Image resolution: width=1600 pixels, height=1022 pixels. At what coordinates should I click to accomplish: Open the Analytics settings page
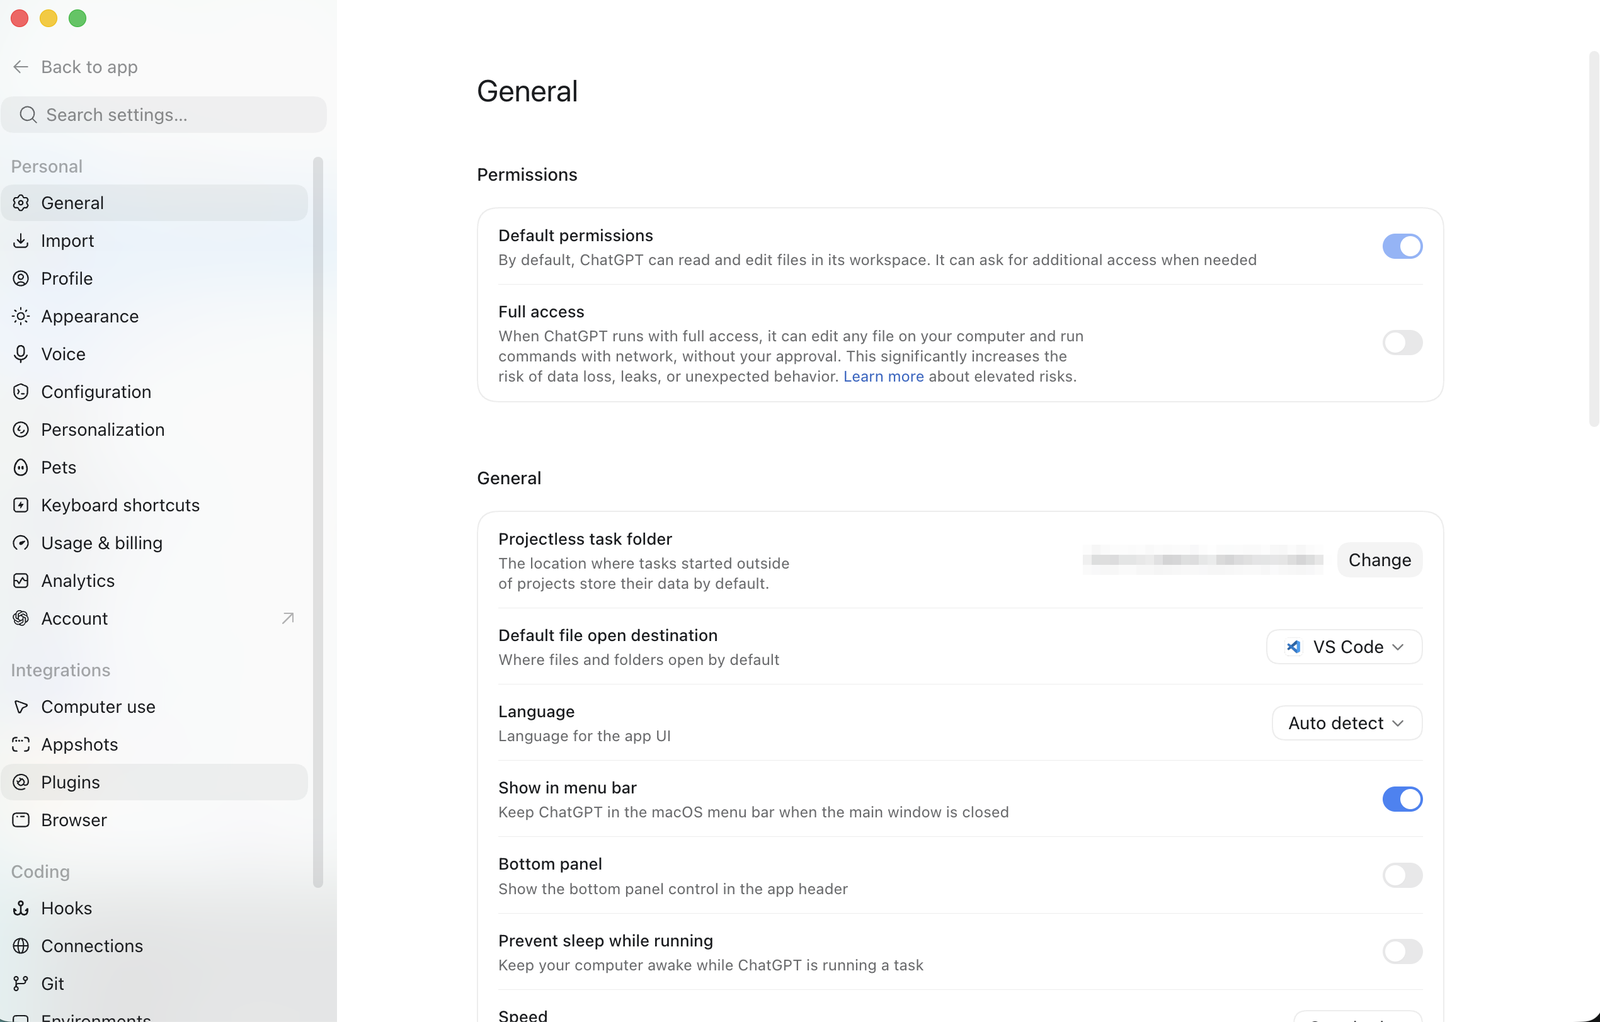point(154,581)
